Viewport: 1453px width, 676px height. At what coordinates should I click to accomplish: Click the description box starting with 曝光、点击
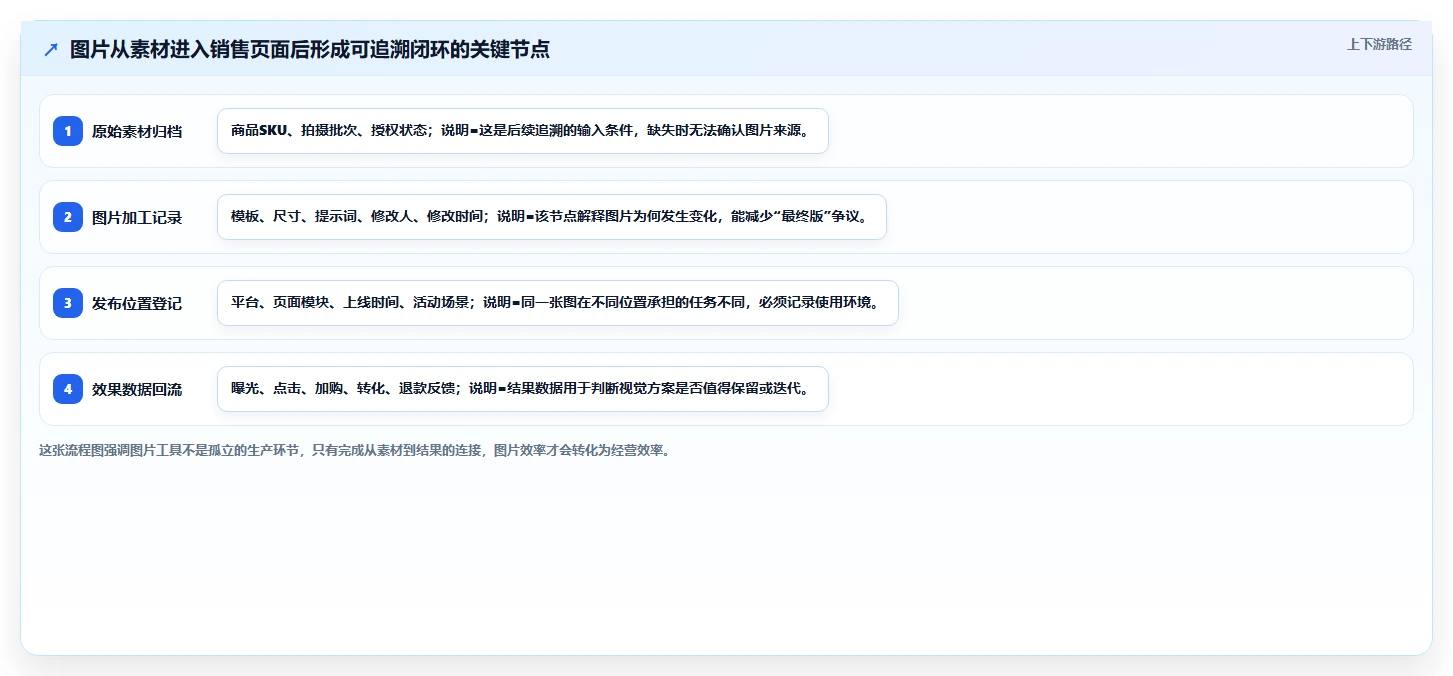click(523, 389)
